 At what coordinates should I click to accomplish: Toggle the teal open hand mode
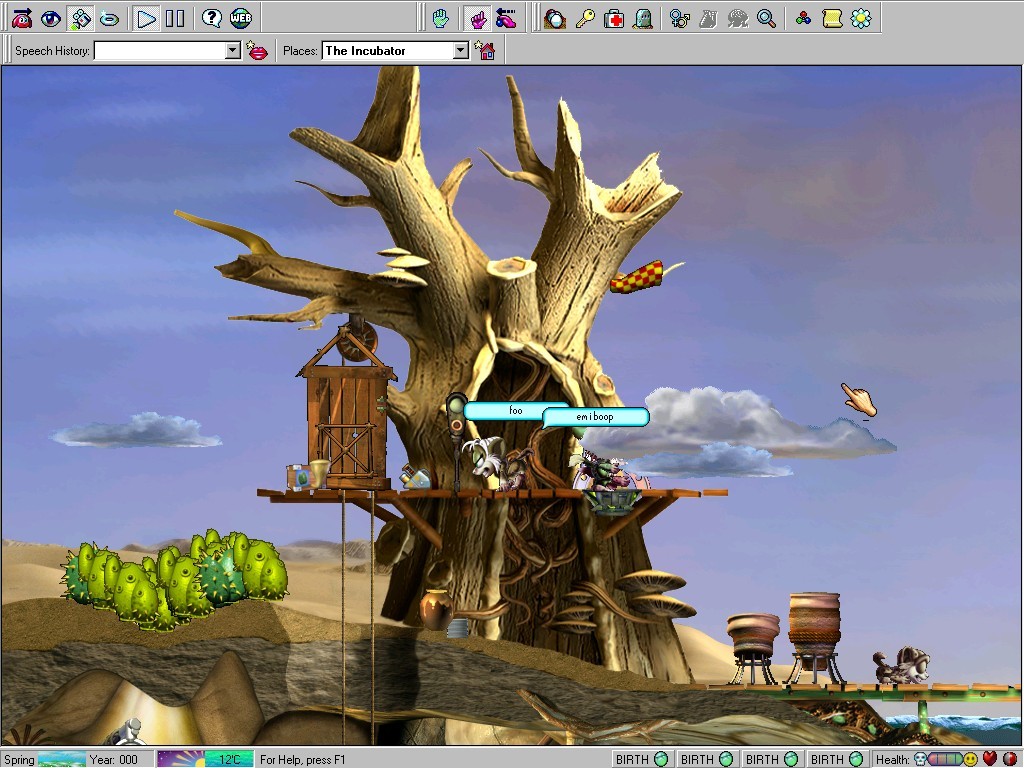440,18
